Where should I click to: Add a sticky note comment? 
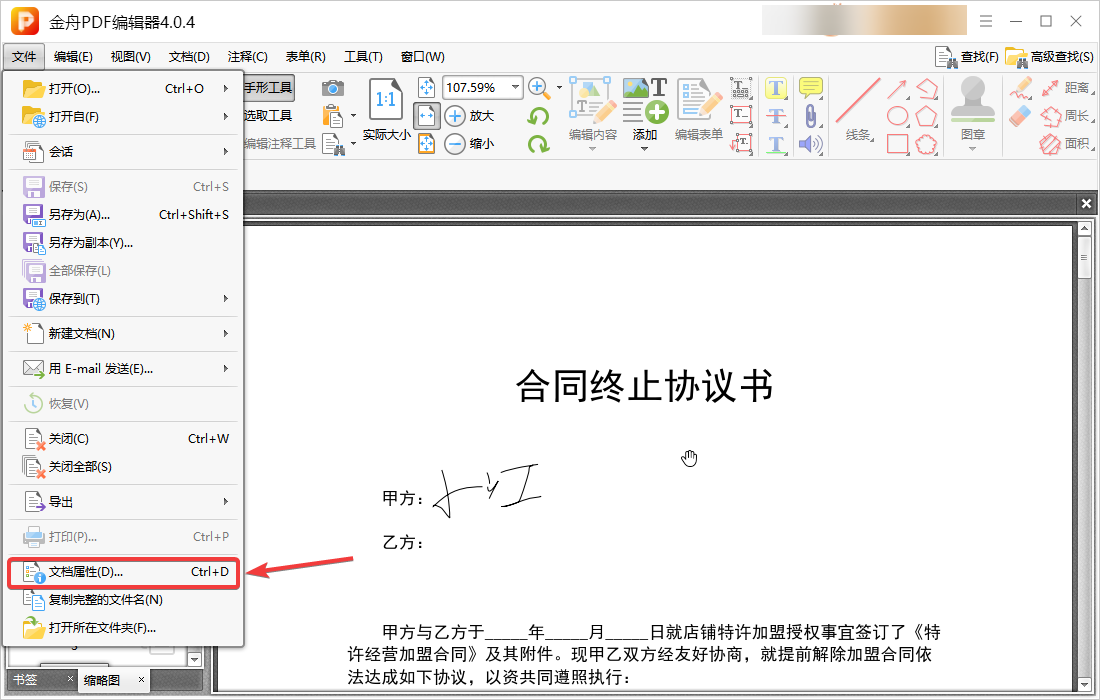(810, 88)
